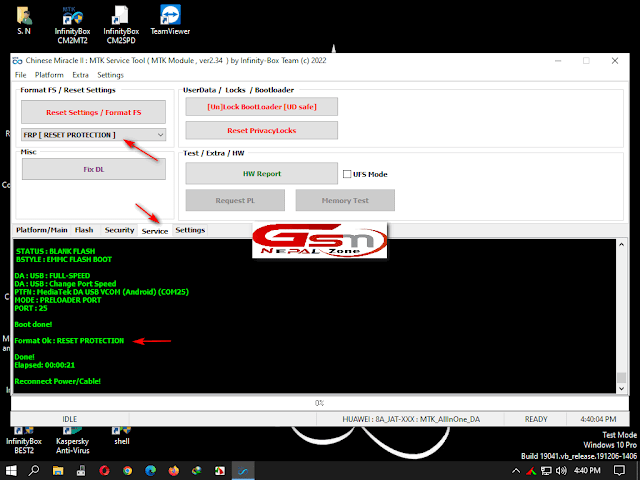Open Google Chrome from the taskbar
640x480 pixels.
[128, 471]
